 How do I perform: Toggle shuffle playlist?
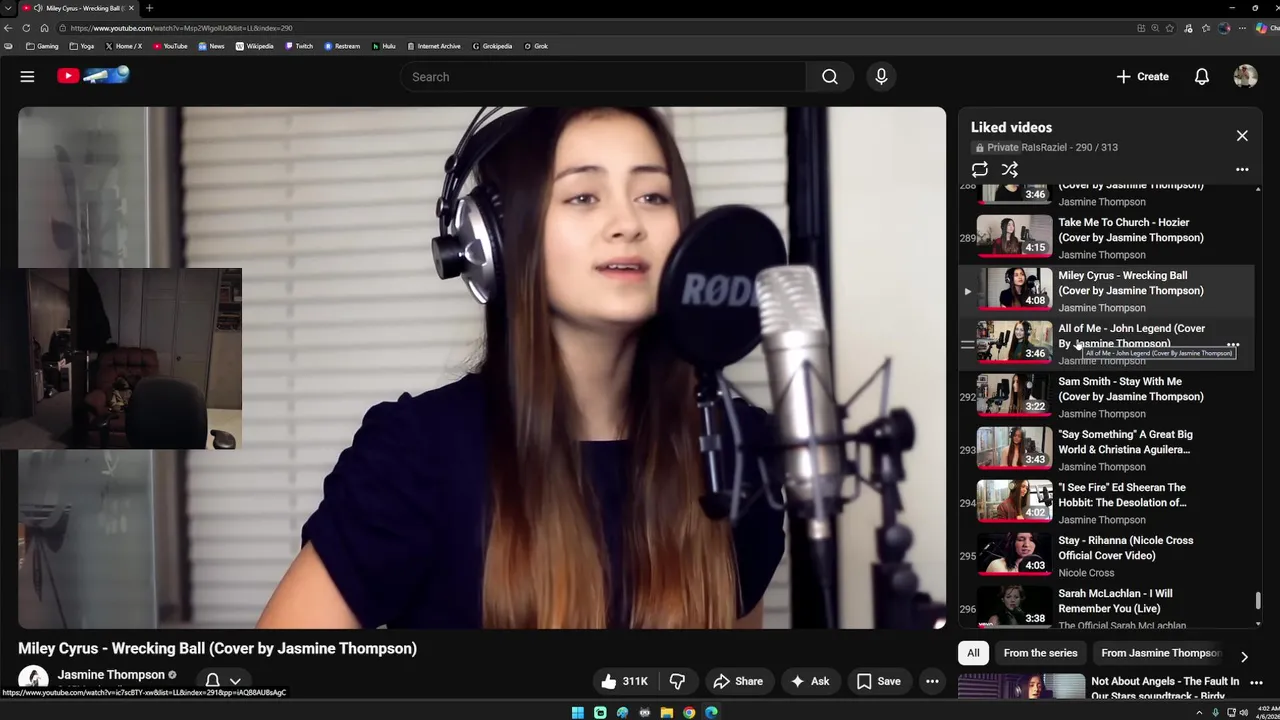click(1010, 170)
